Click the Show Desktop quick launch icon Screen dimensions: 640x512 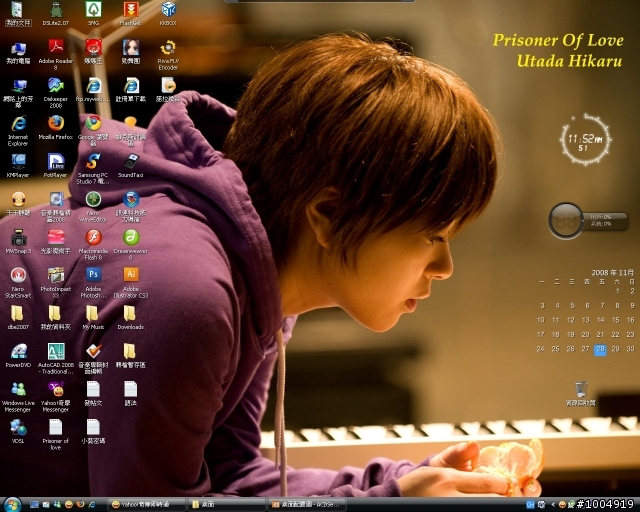(x=34, y=505)
